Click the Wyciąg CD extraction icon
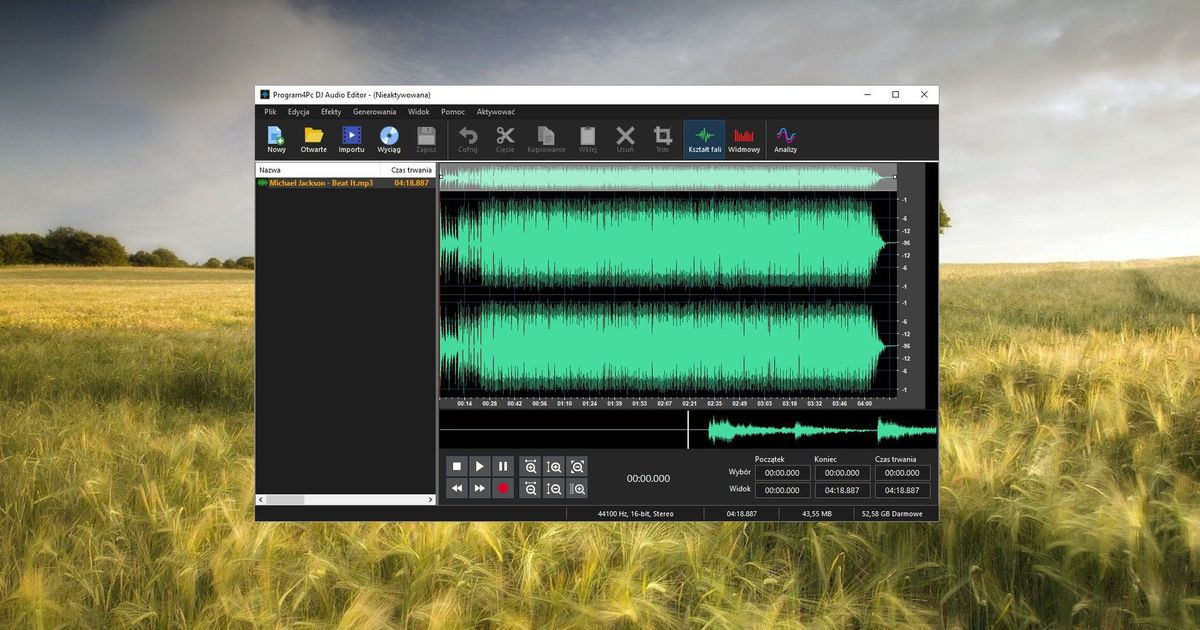The image size is (1200, 630). (390, 137)
